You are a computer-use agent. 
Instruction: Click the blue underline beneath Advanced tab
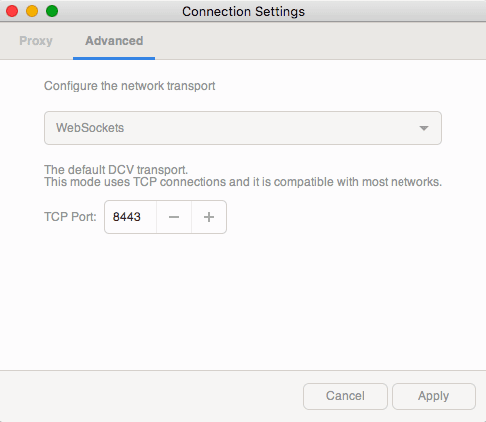click(114, 58)
